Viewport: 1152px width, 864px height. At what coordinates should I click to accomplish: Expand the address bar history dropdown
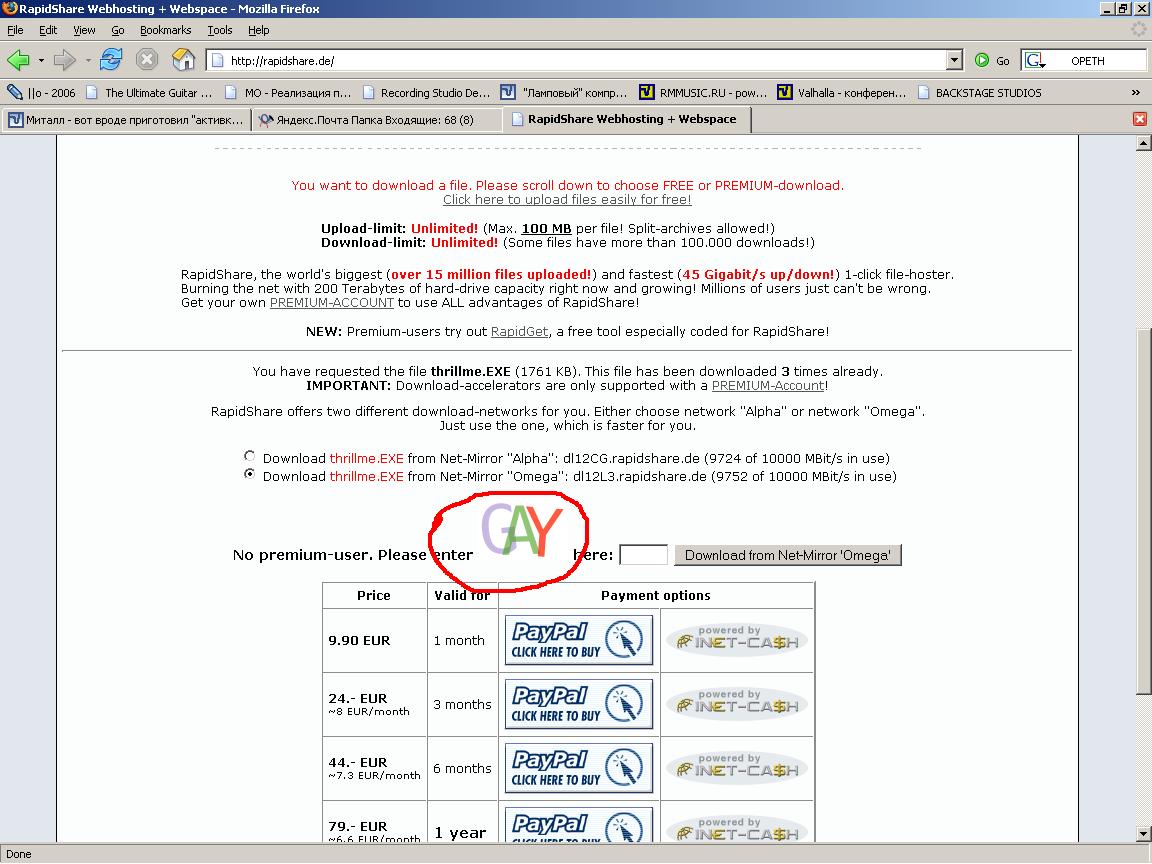point(954,61)
